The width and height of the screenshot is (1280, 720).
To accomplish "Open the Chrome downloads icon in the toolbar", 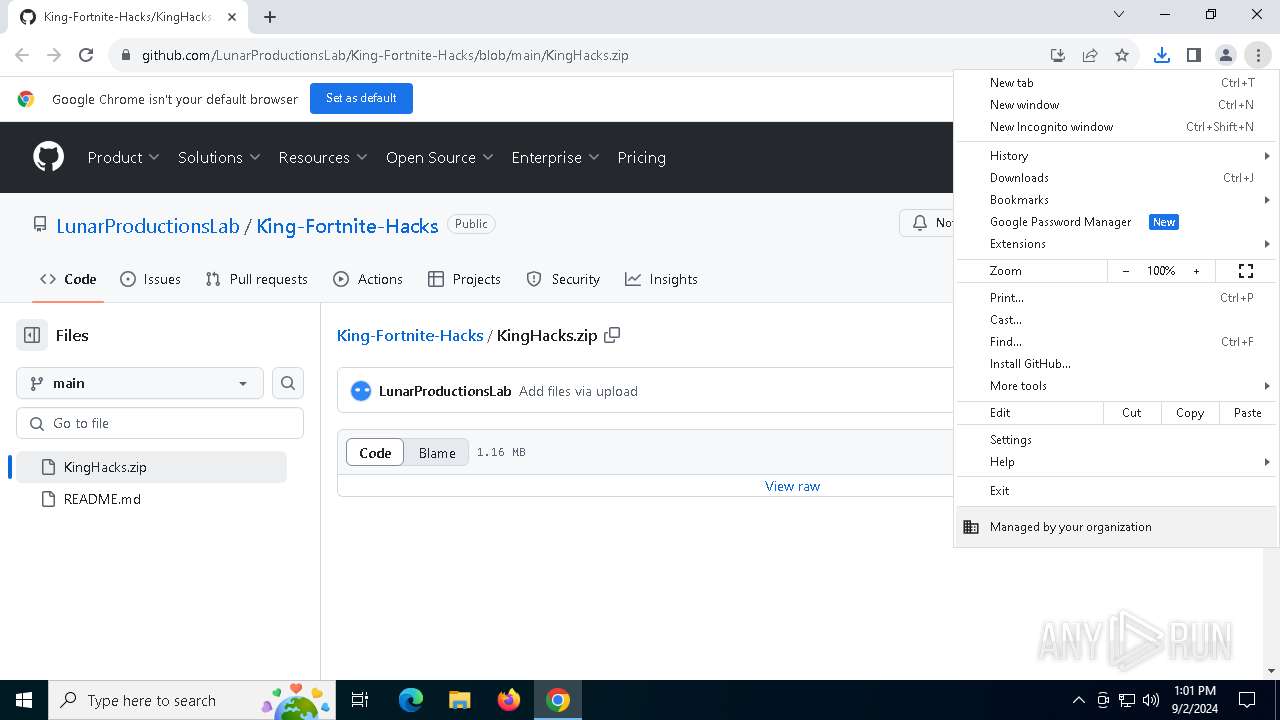I will click(1161, 55).
